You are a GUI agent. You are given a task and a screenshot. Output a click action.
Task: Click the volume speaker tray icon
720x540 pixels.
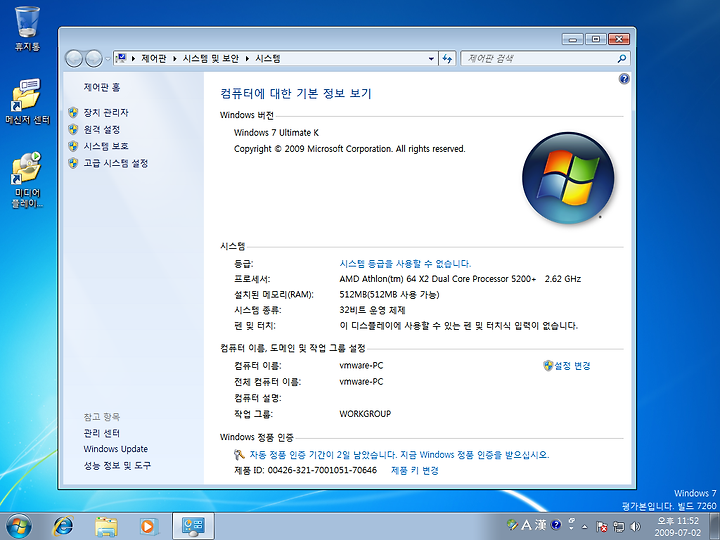click(636, 526)
